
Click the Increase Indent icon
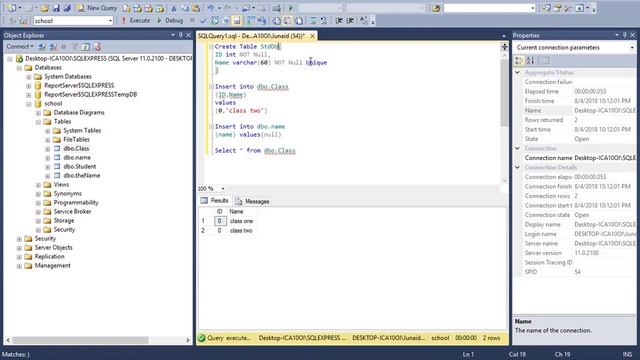click(x=350, y=20)
